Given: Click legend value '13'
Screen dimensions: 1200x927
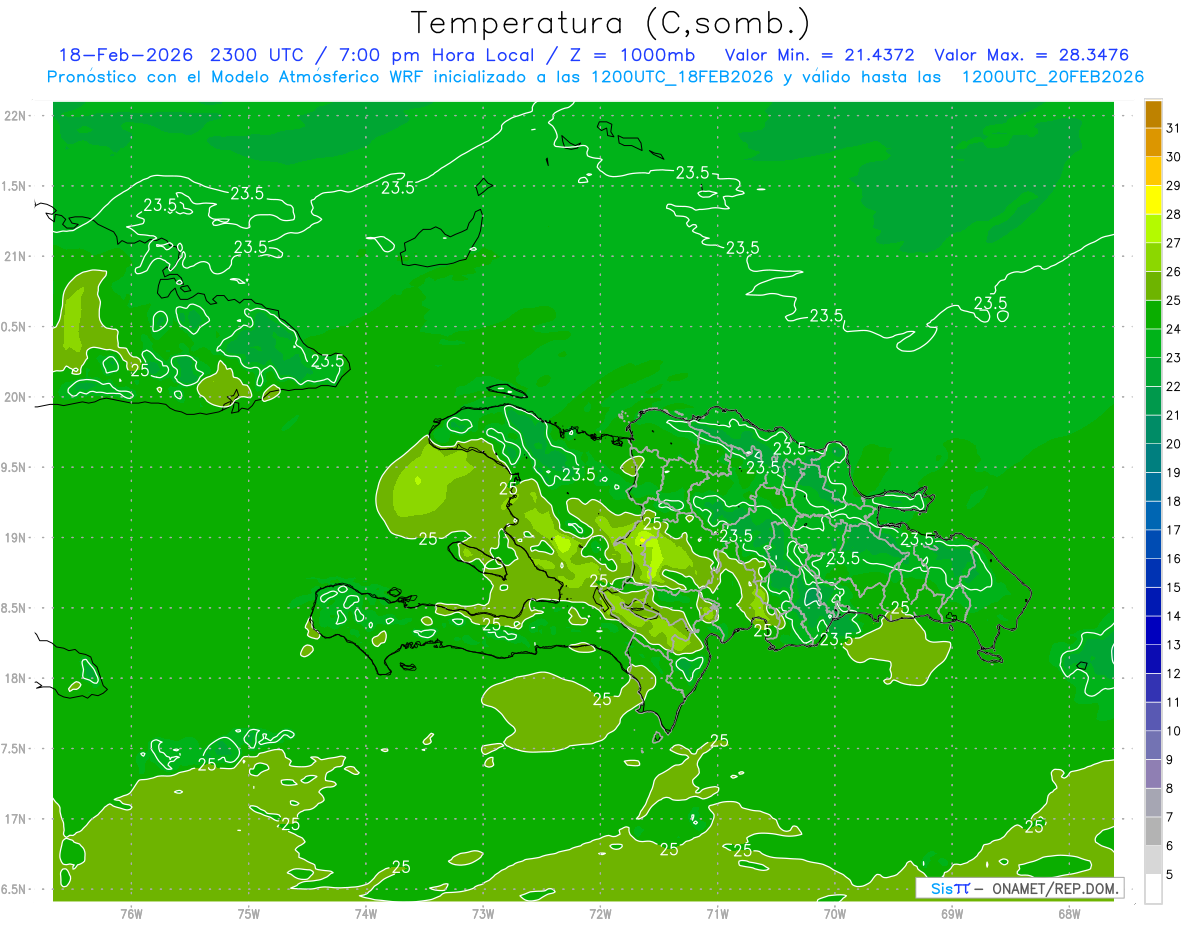Looking at the screenshot, I should pyautogui.click(x=1173, y=645).
